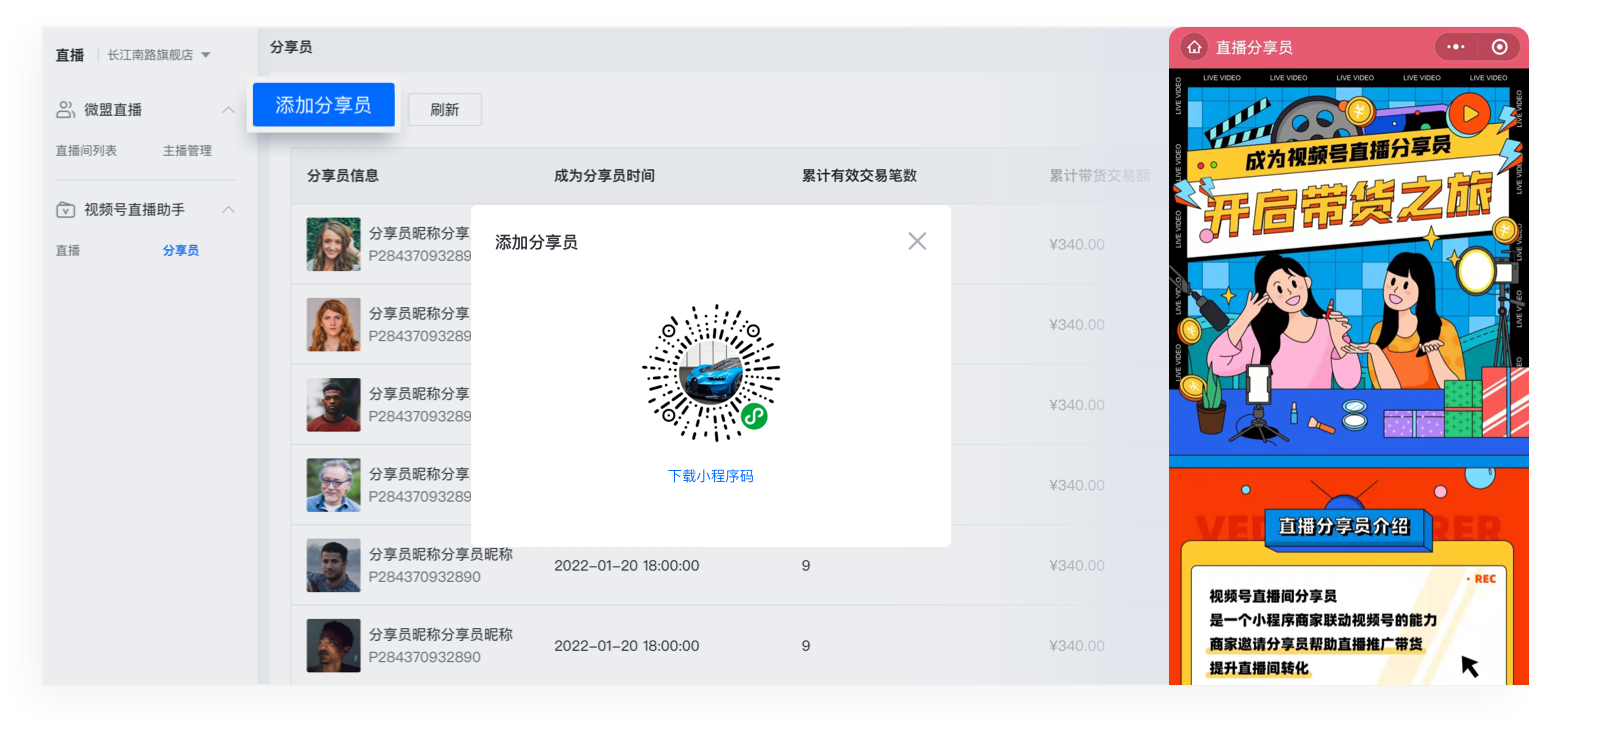This screenshot has width=1621, height=730.
Task: Click the gray-haired man's avatar in fourth row
Action: click(333, 485)
